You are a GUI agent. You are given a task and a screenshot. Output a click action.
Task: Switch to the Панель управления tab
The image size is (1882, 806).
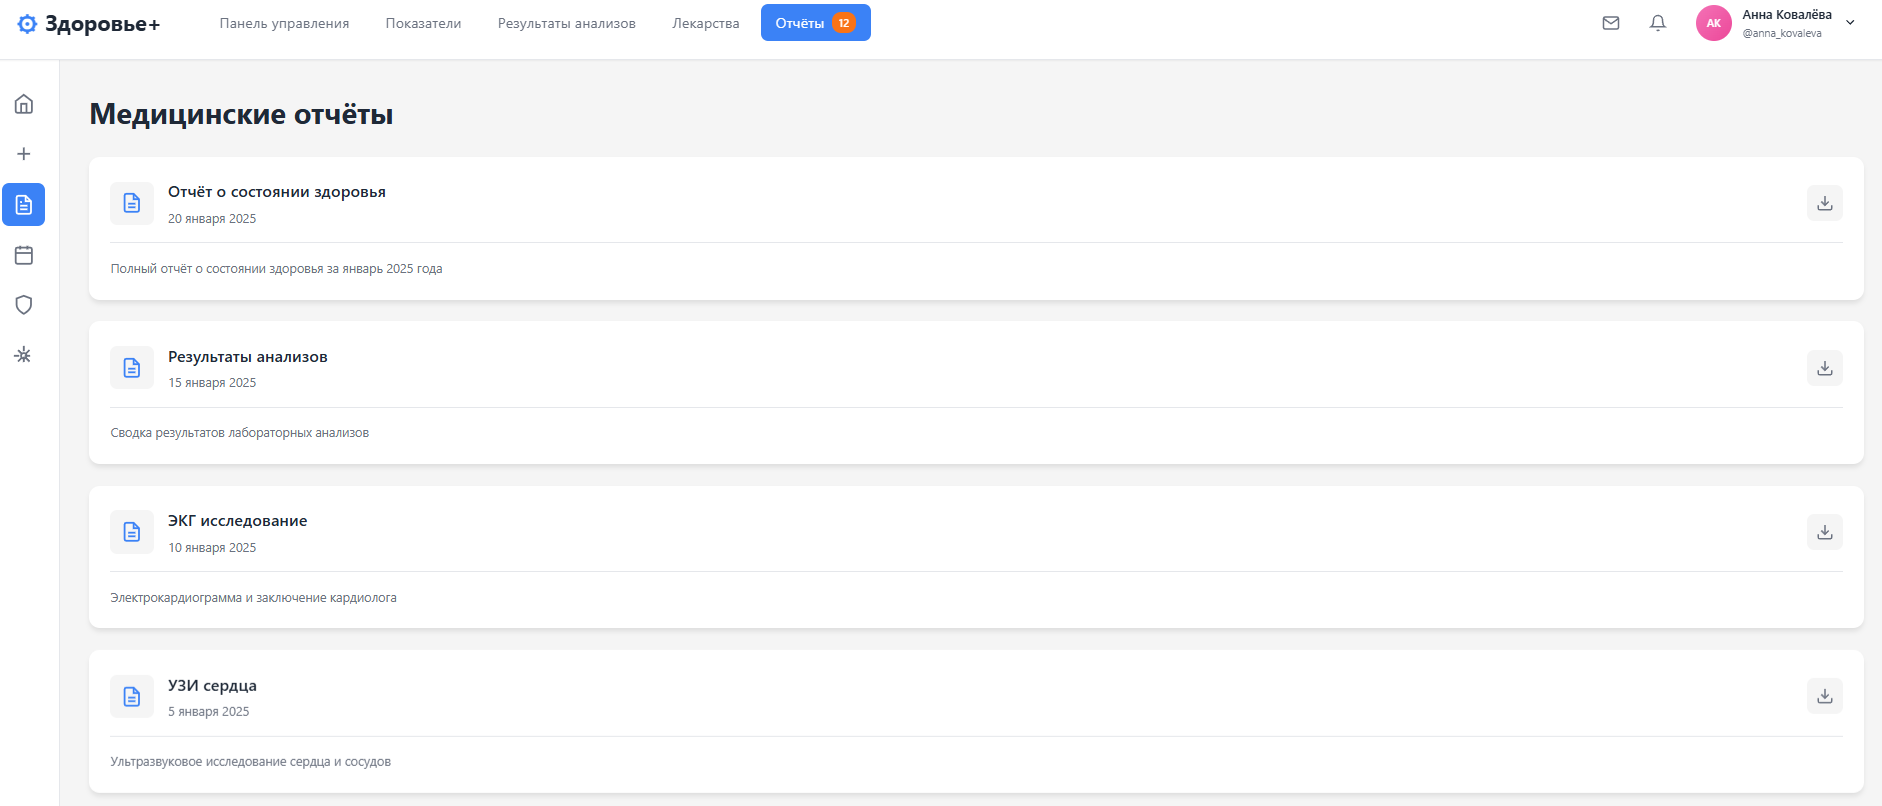tap(284, 23)
